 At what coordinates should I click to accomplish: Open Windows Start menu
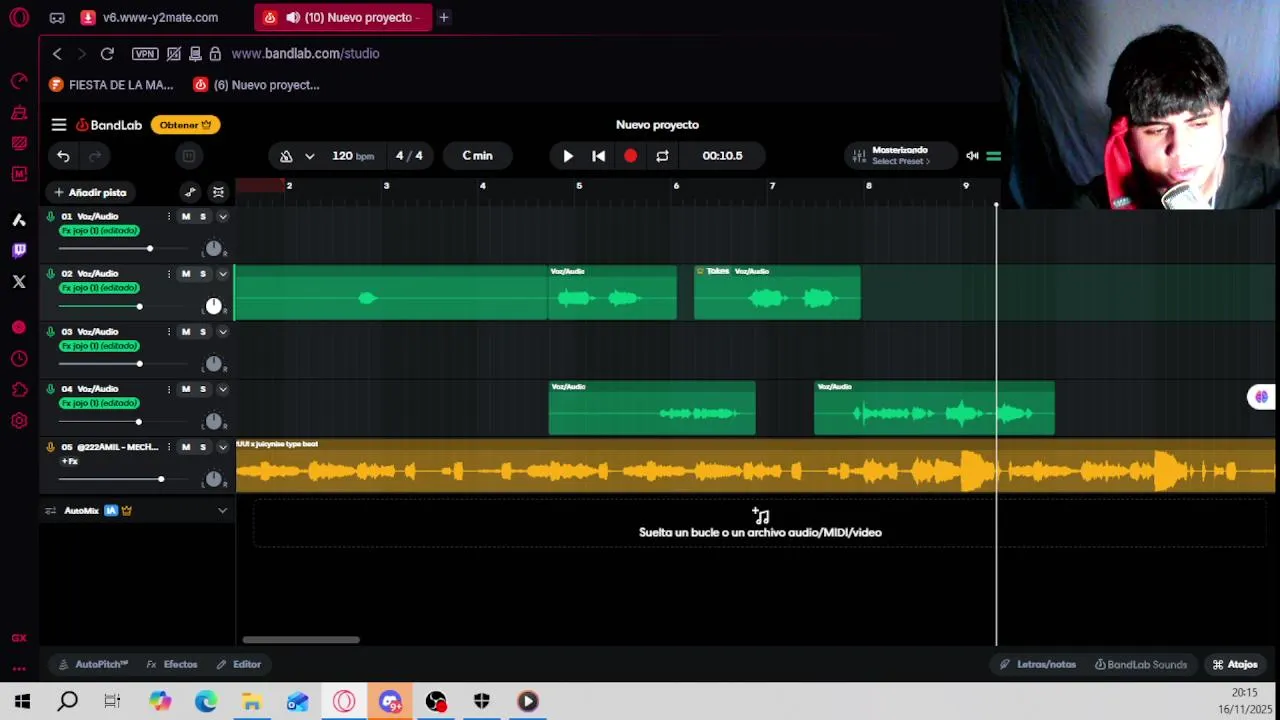click(22, 702)
